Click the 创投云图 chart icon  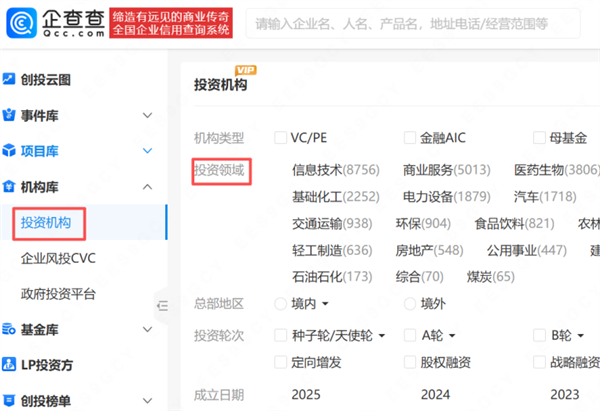point(8,79)
